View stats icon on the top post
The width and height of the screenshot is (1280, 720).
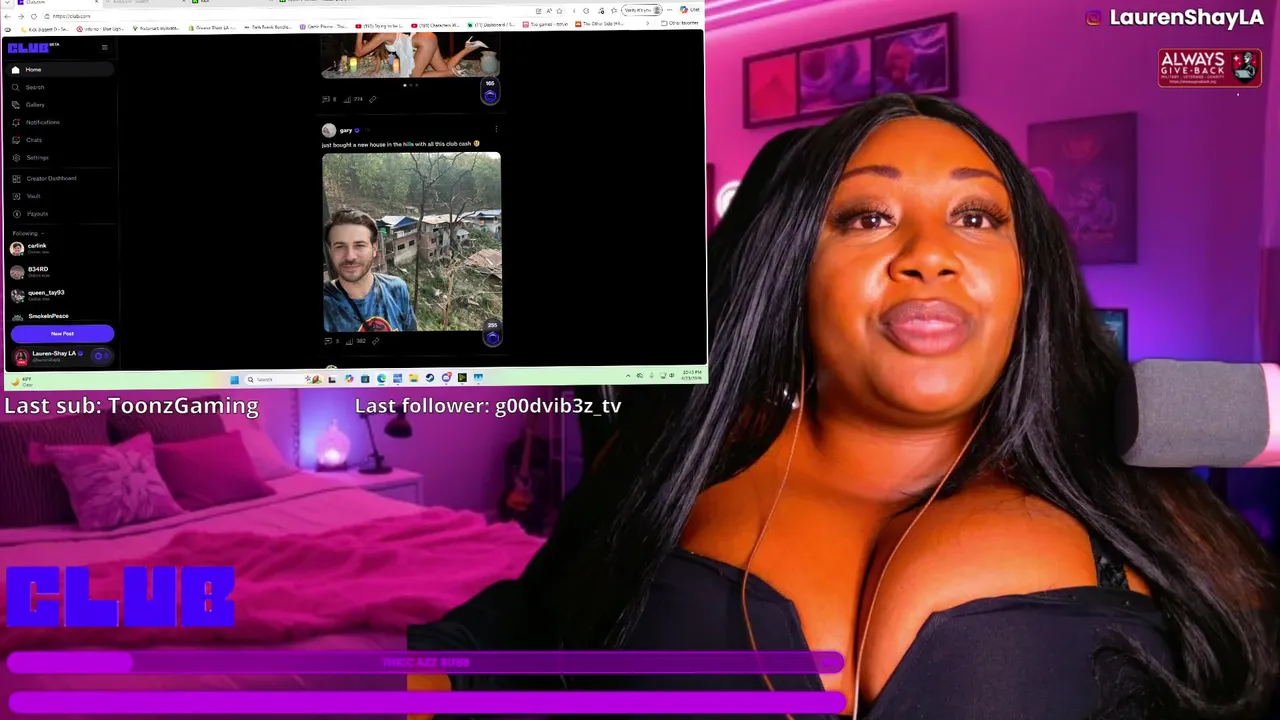pyautogui.click(x=347, y=99)
